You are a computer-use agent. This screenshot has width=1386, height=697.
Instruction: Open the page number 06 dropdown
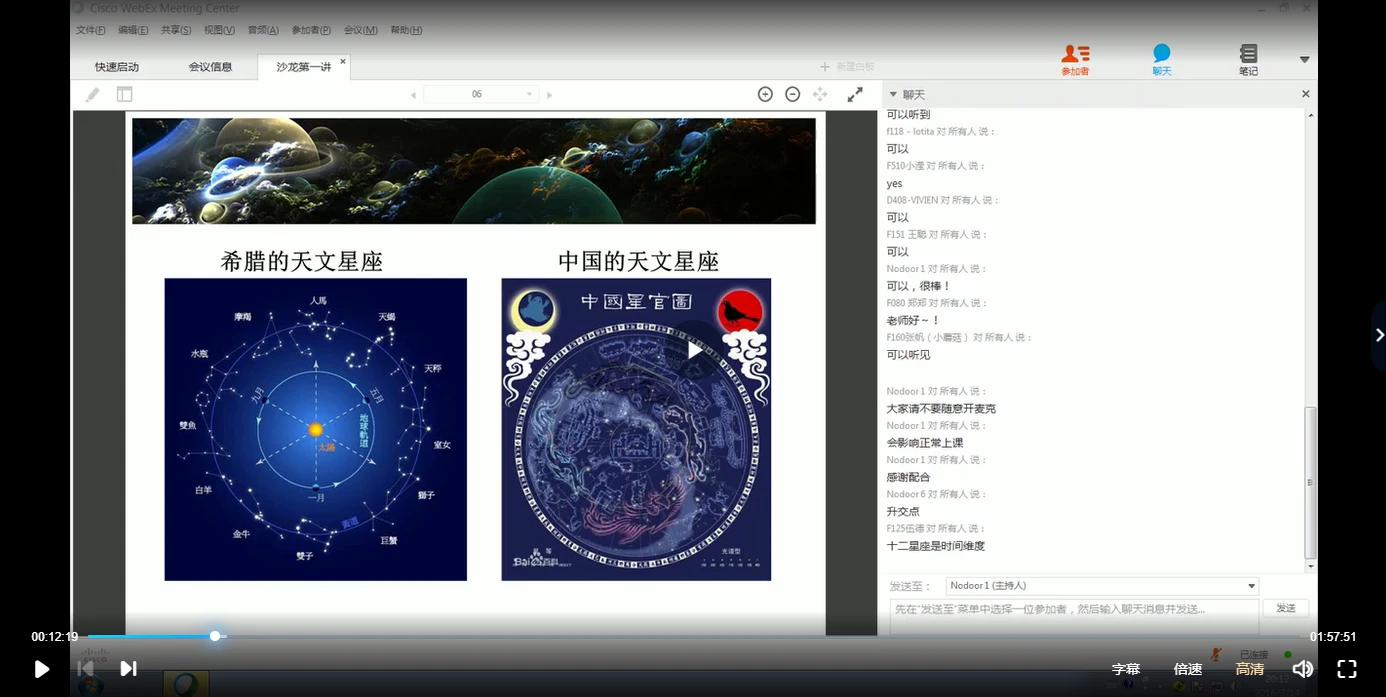click(481, 94)
